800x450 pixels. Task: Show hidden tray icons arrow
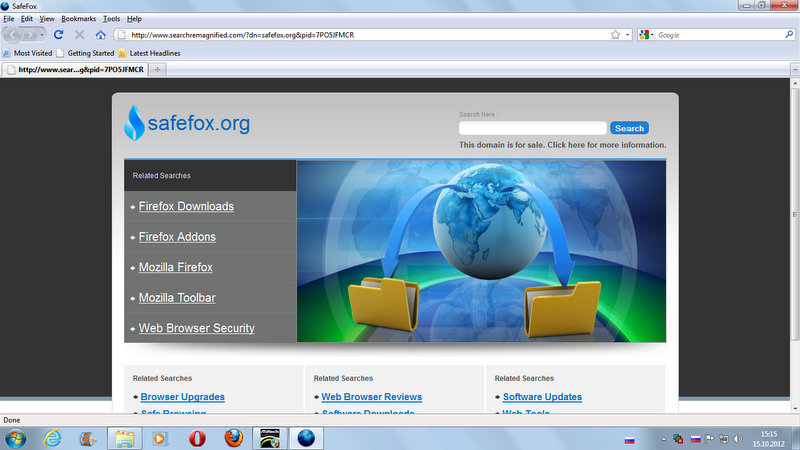tap(663, 439)
